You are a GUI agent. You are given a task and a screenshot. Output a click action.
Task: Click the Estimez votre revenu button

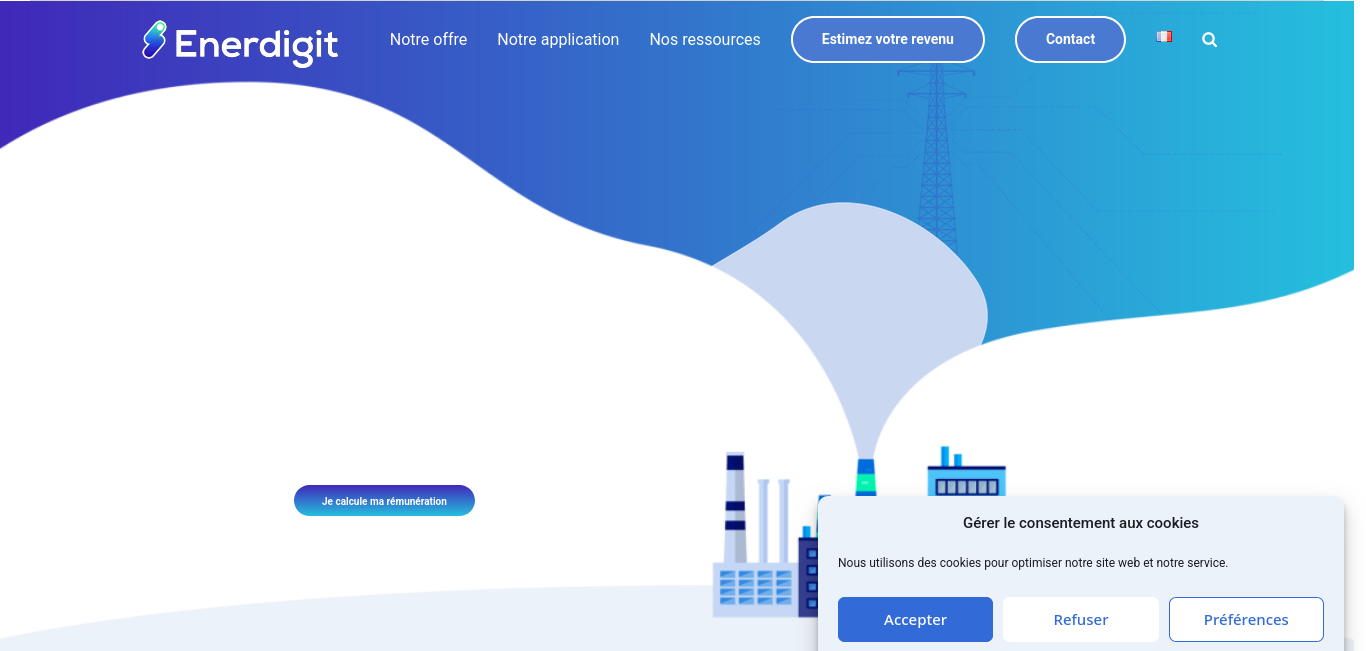click(887, 40)
